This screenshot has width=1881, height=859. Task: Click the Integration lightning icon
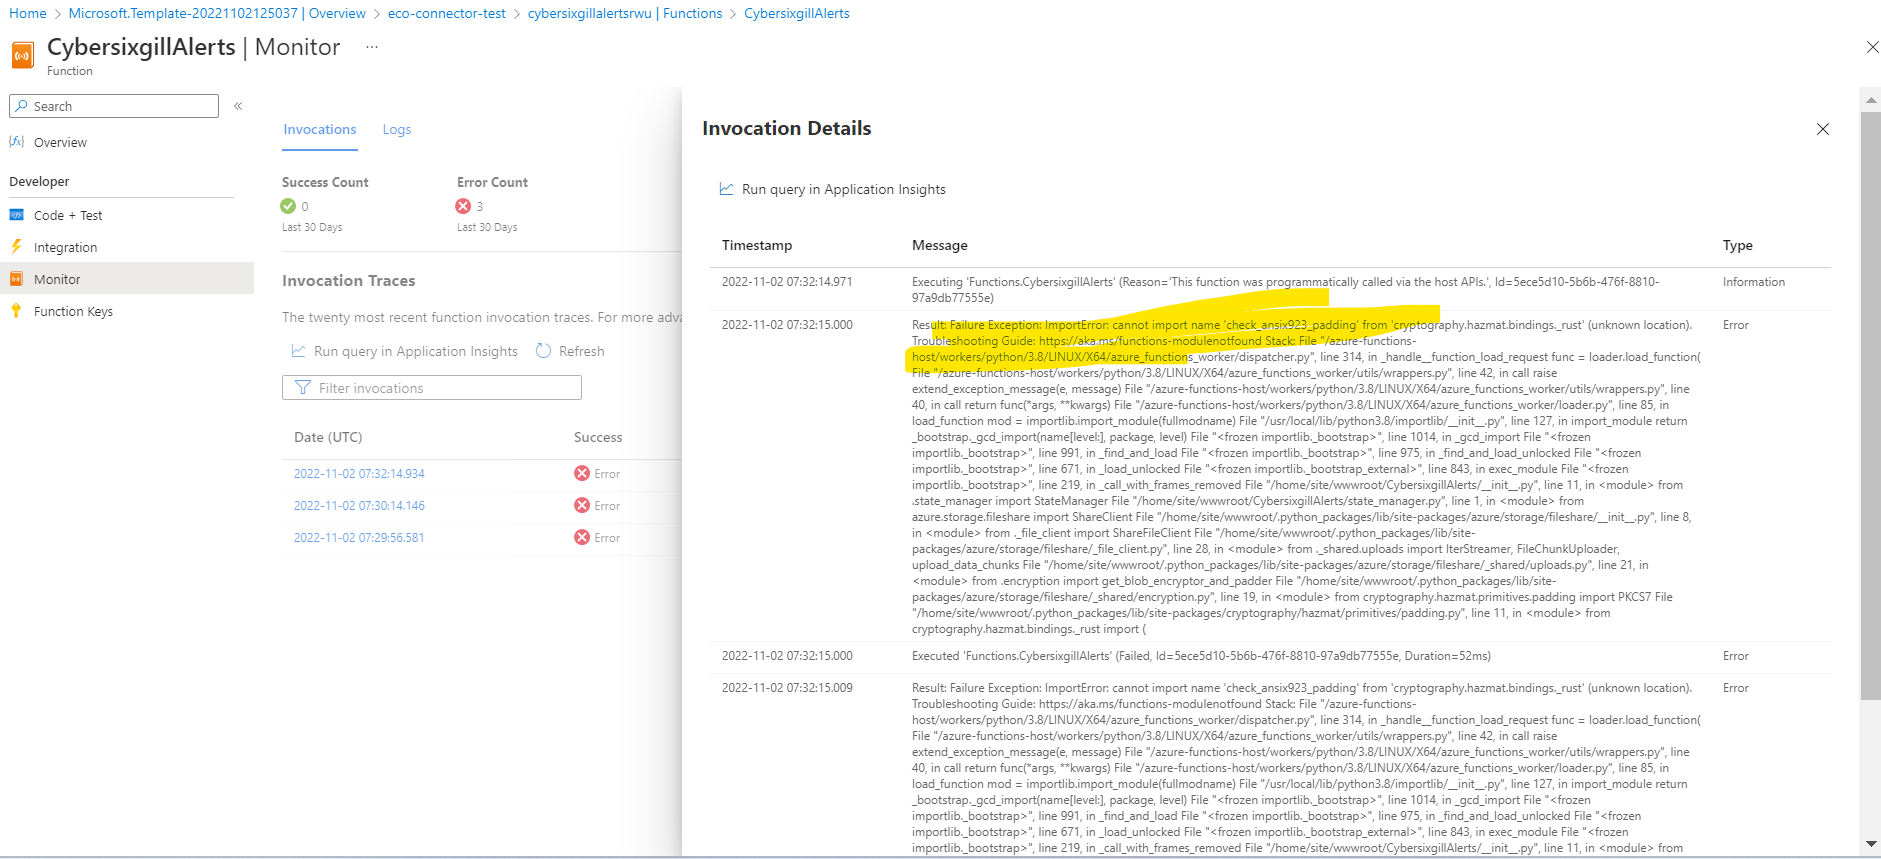[x=17, y=246]
